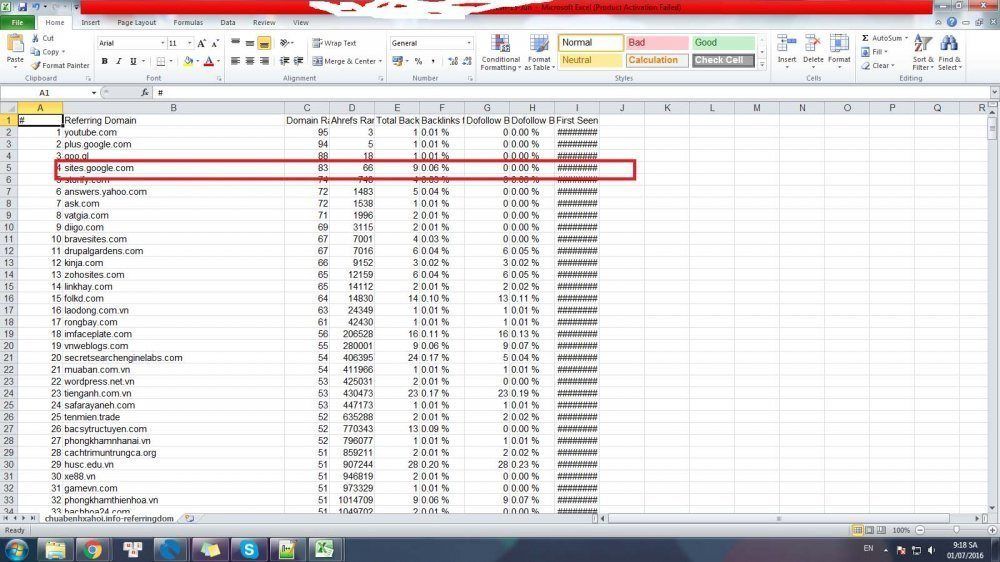Image resolution: width=1000 pixels, height=562 pixels.
Task: Apply the Good cell style
Action: point(723,43)
